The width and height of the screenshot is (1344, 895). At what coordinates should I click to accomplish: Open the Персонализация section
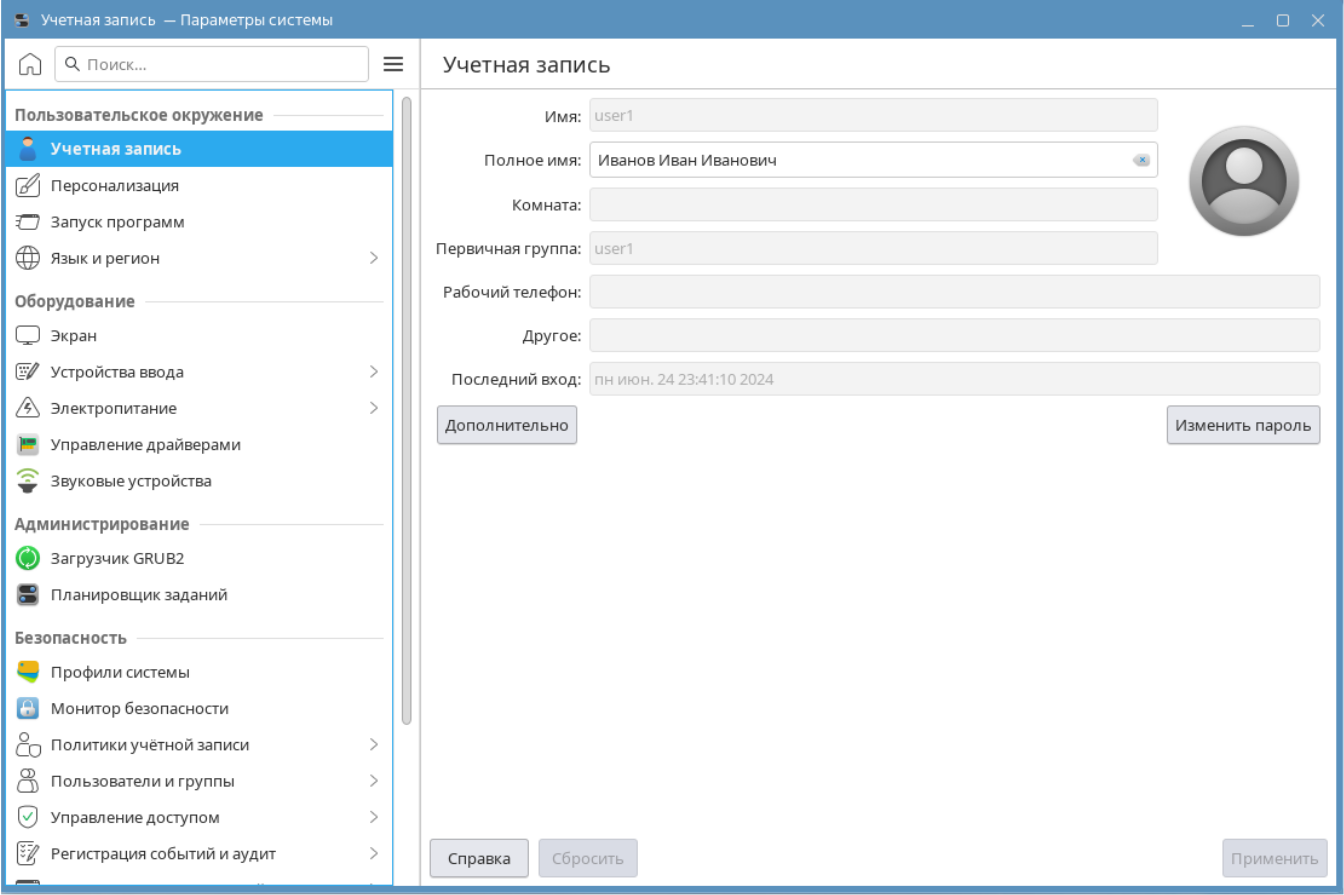pyautogui.click(x=114, y=185)
